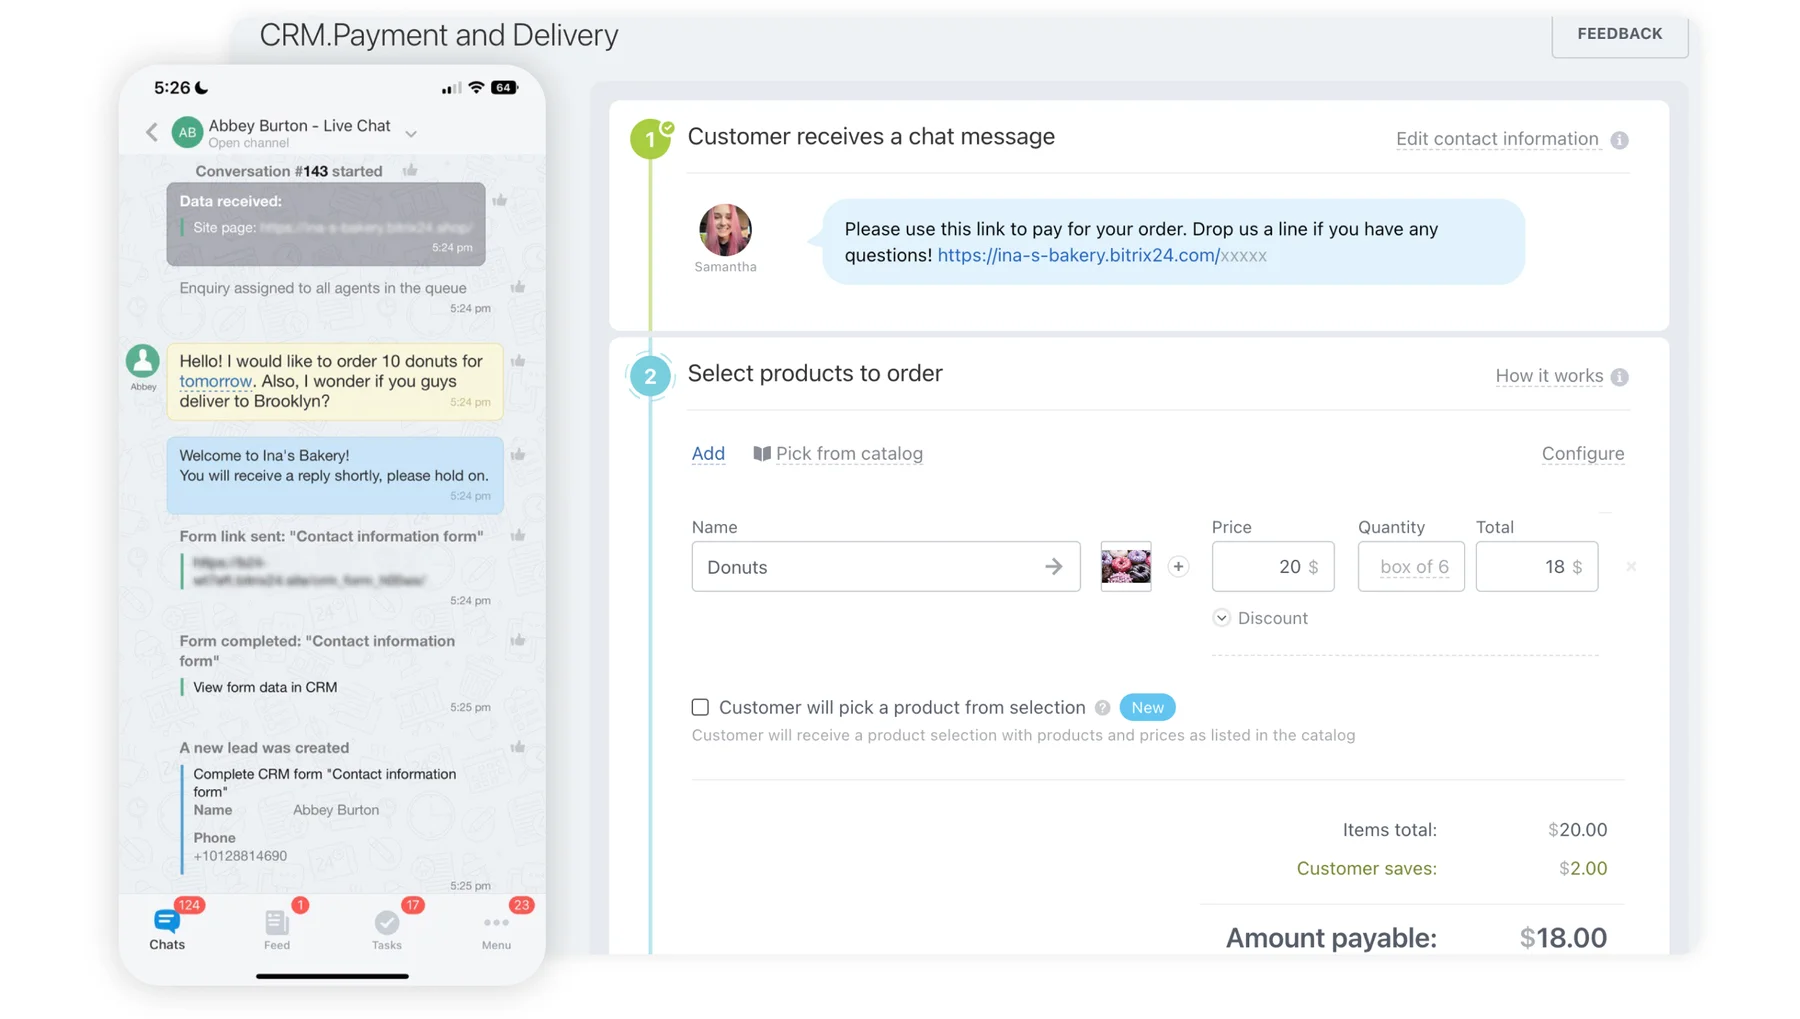
Task: Expand the Discount section
Action: pos(1221,618)
